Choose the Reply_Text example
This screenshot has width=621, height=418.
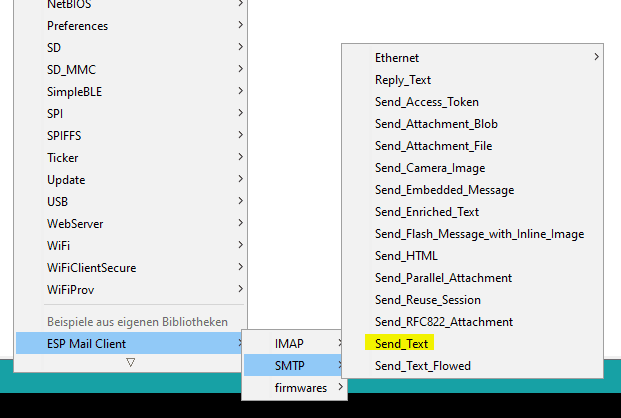pos(403,80)
